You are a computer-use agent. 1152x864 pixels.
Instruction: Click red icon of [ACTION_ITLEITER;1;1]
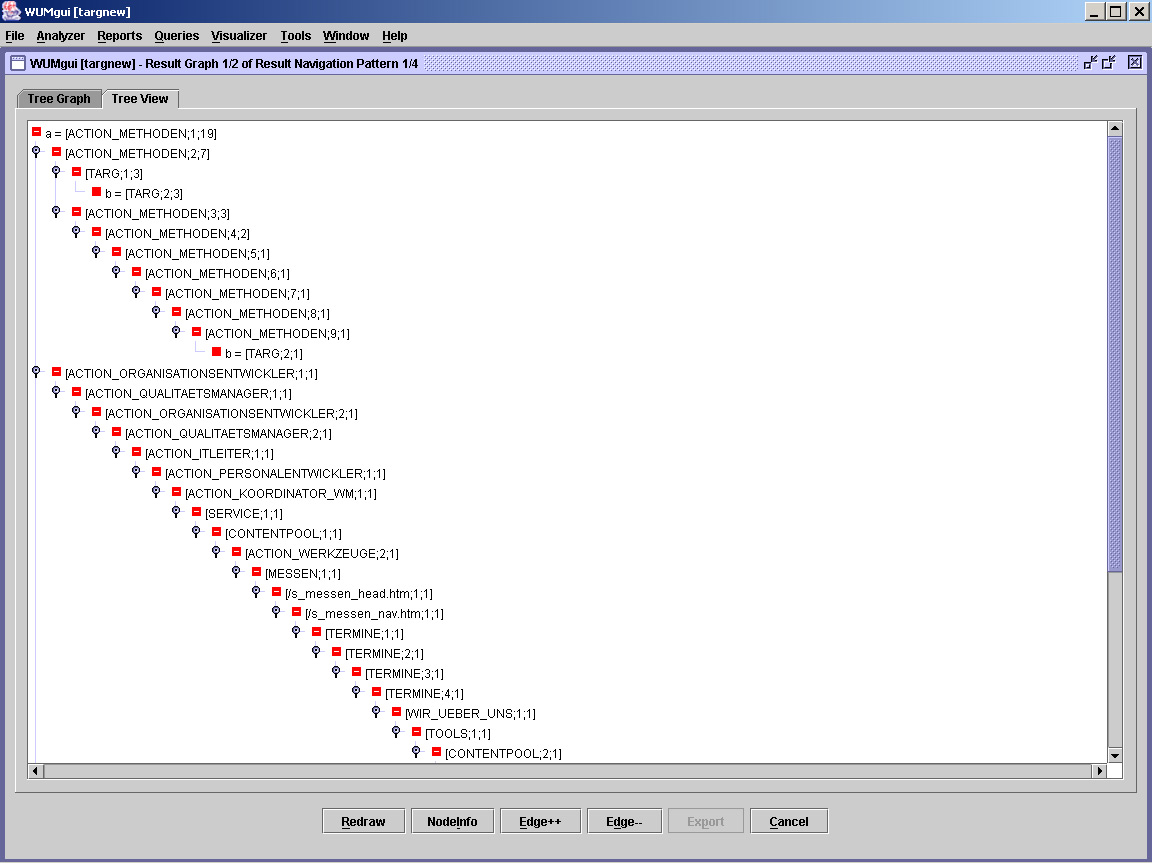136,451
